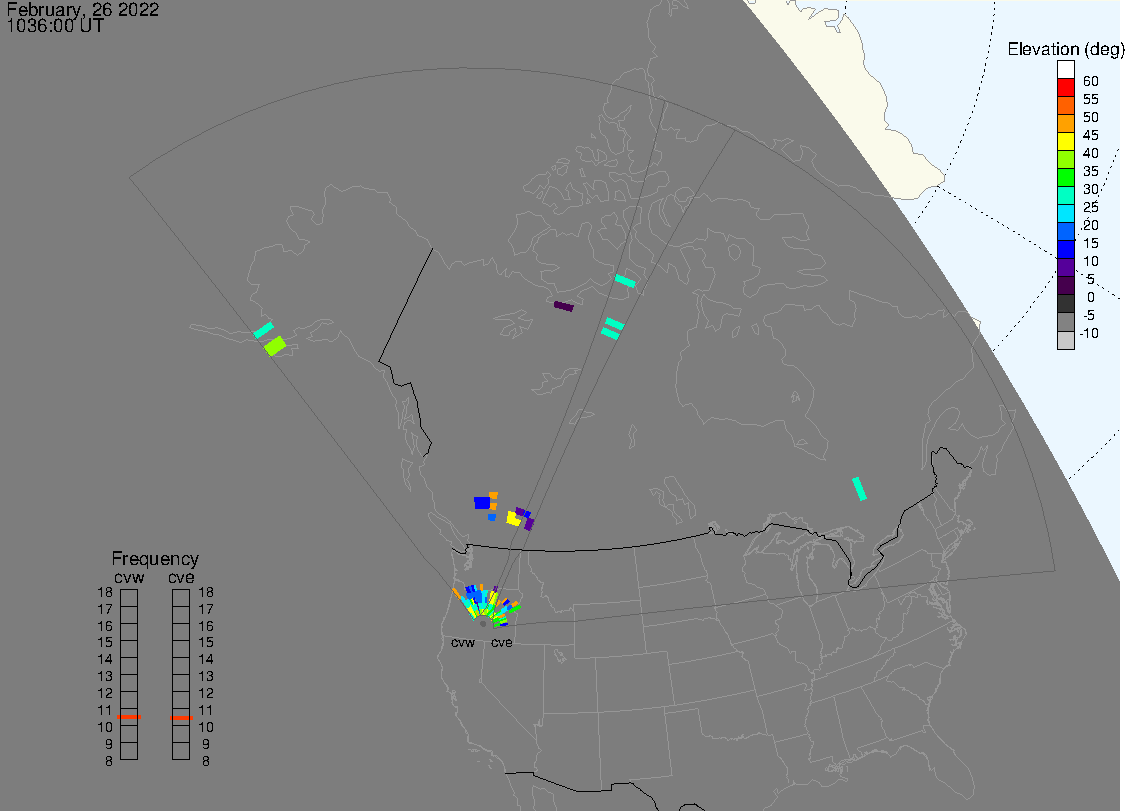Click the isolated teal echo near Quebec
Screen dimensions: 1125x811
(x=859, y=489)
